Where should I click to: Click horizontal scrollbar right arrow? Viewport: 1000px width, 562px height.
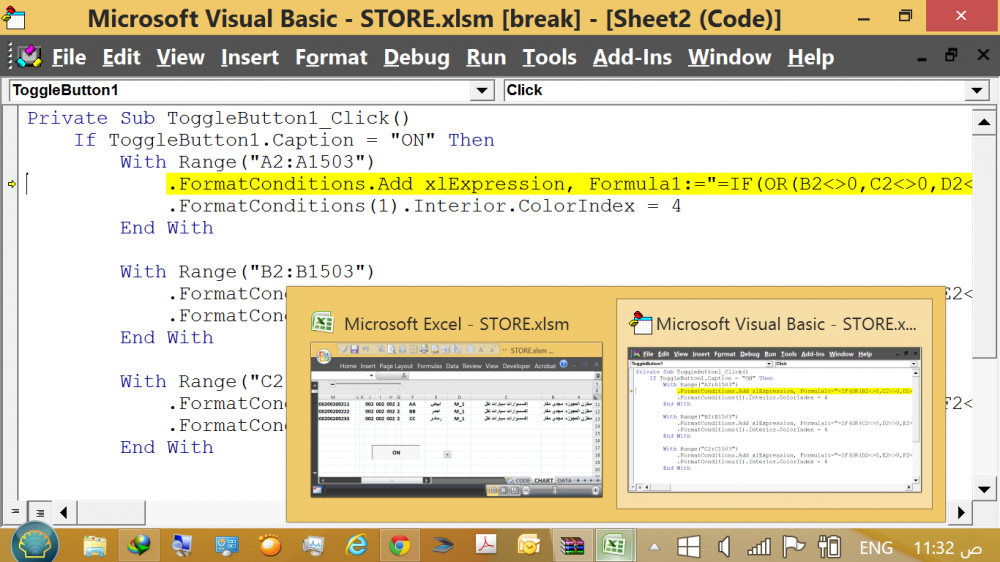962,512
